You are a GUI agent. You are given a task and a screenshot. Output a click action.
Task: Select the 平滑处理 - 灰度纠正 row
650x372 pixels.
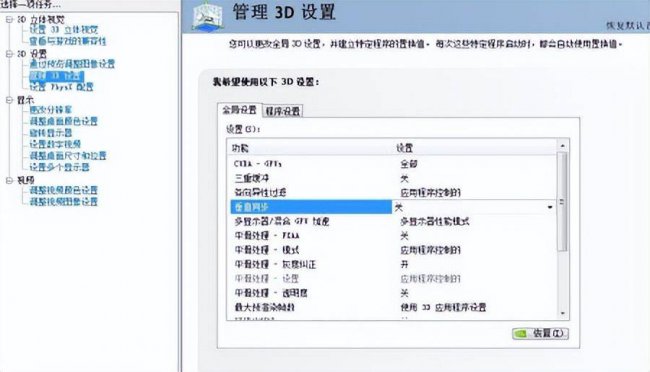pyautogui.click(x=392, y=264)
